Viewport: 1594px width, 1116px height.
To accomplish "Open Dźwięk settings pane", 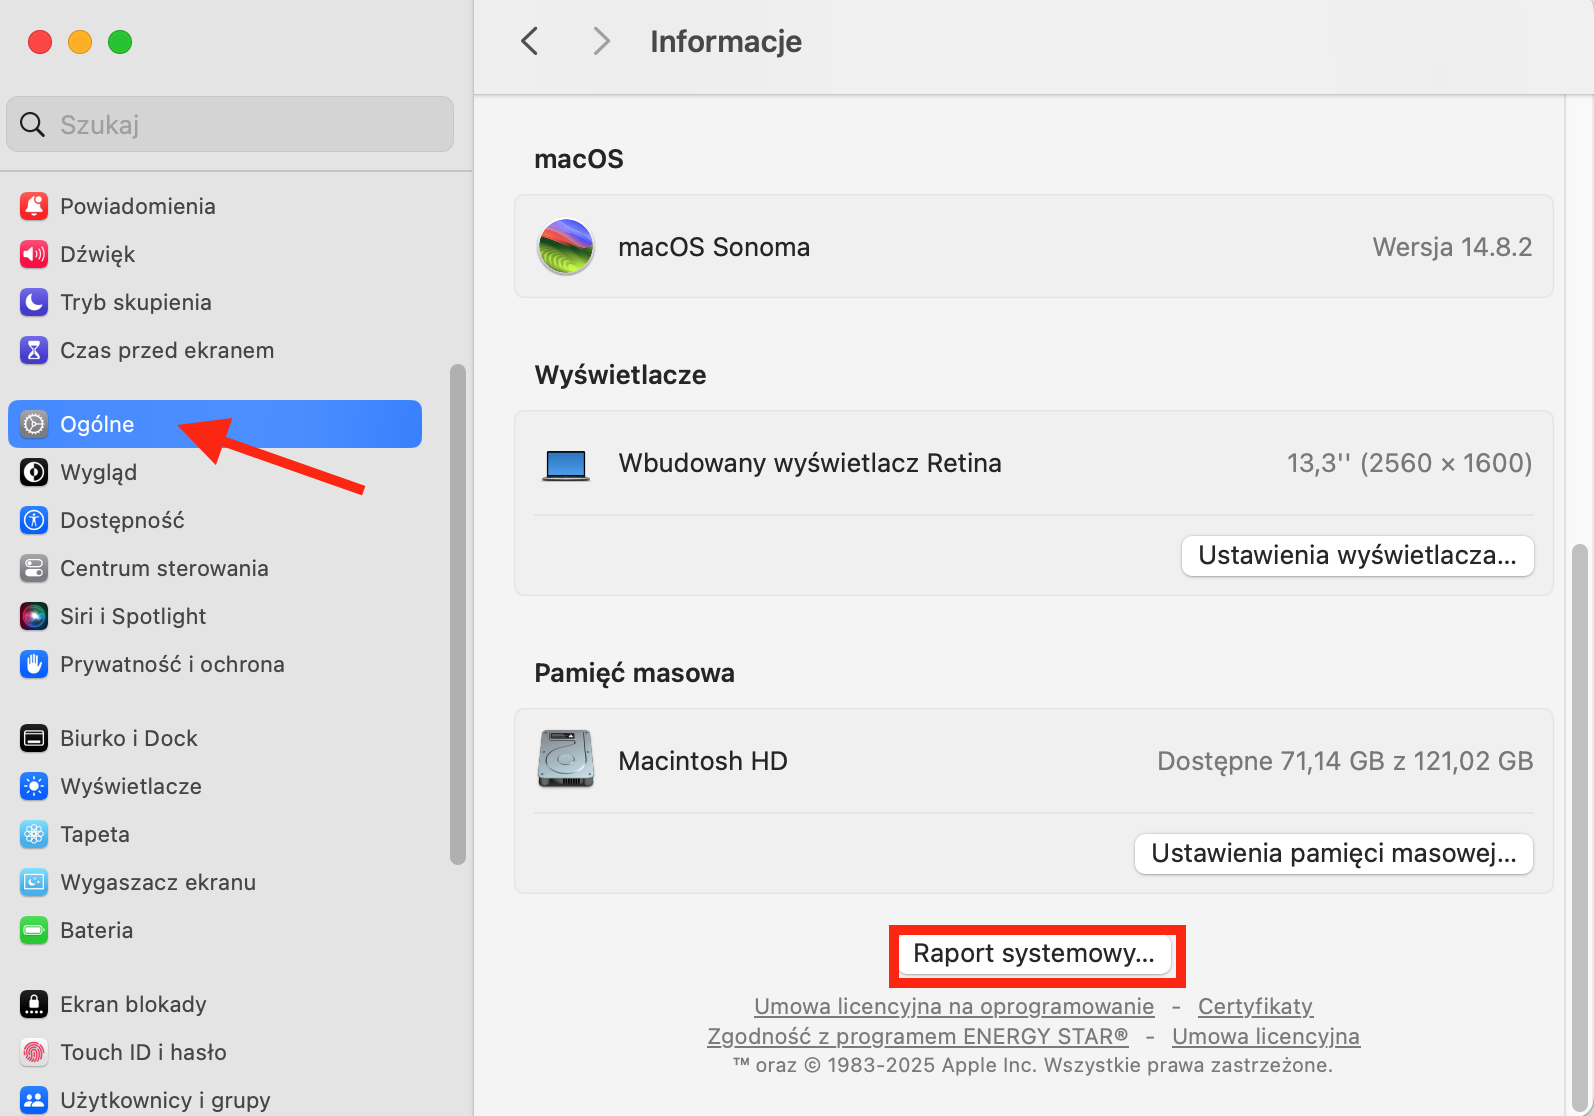I will click(215, 254).
